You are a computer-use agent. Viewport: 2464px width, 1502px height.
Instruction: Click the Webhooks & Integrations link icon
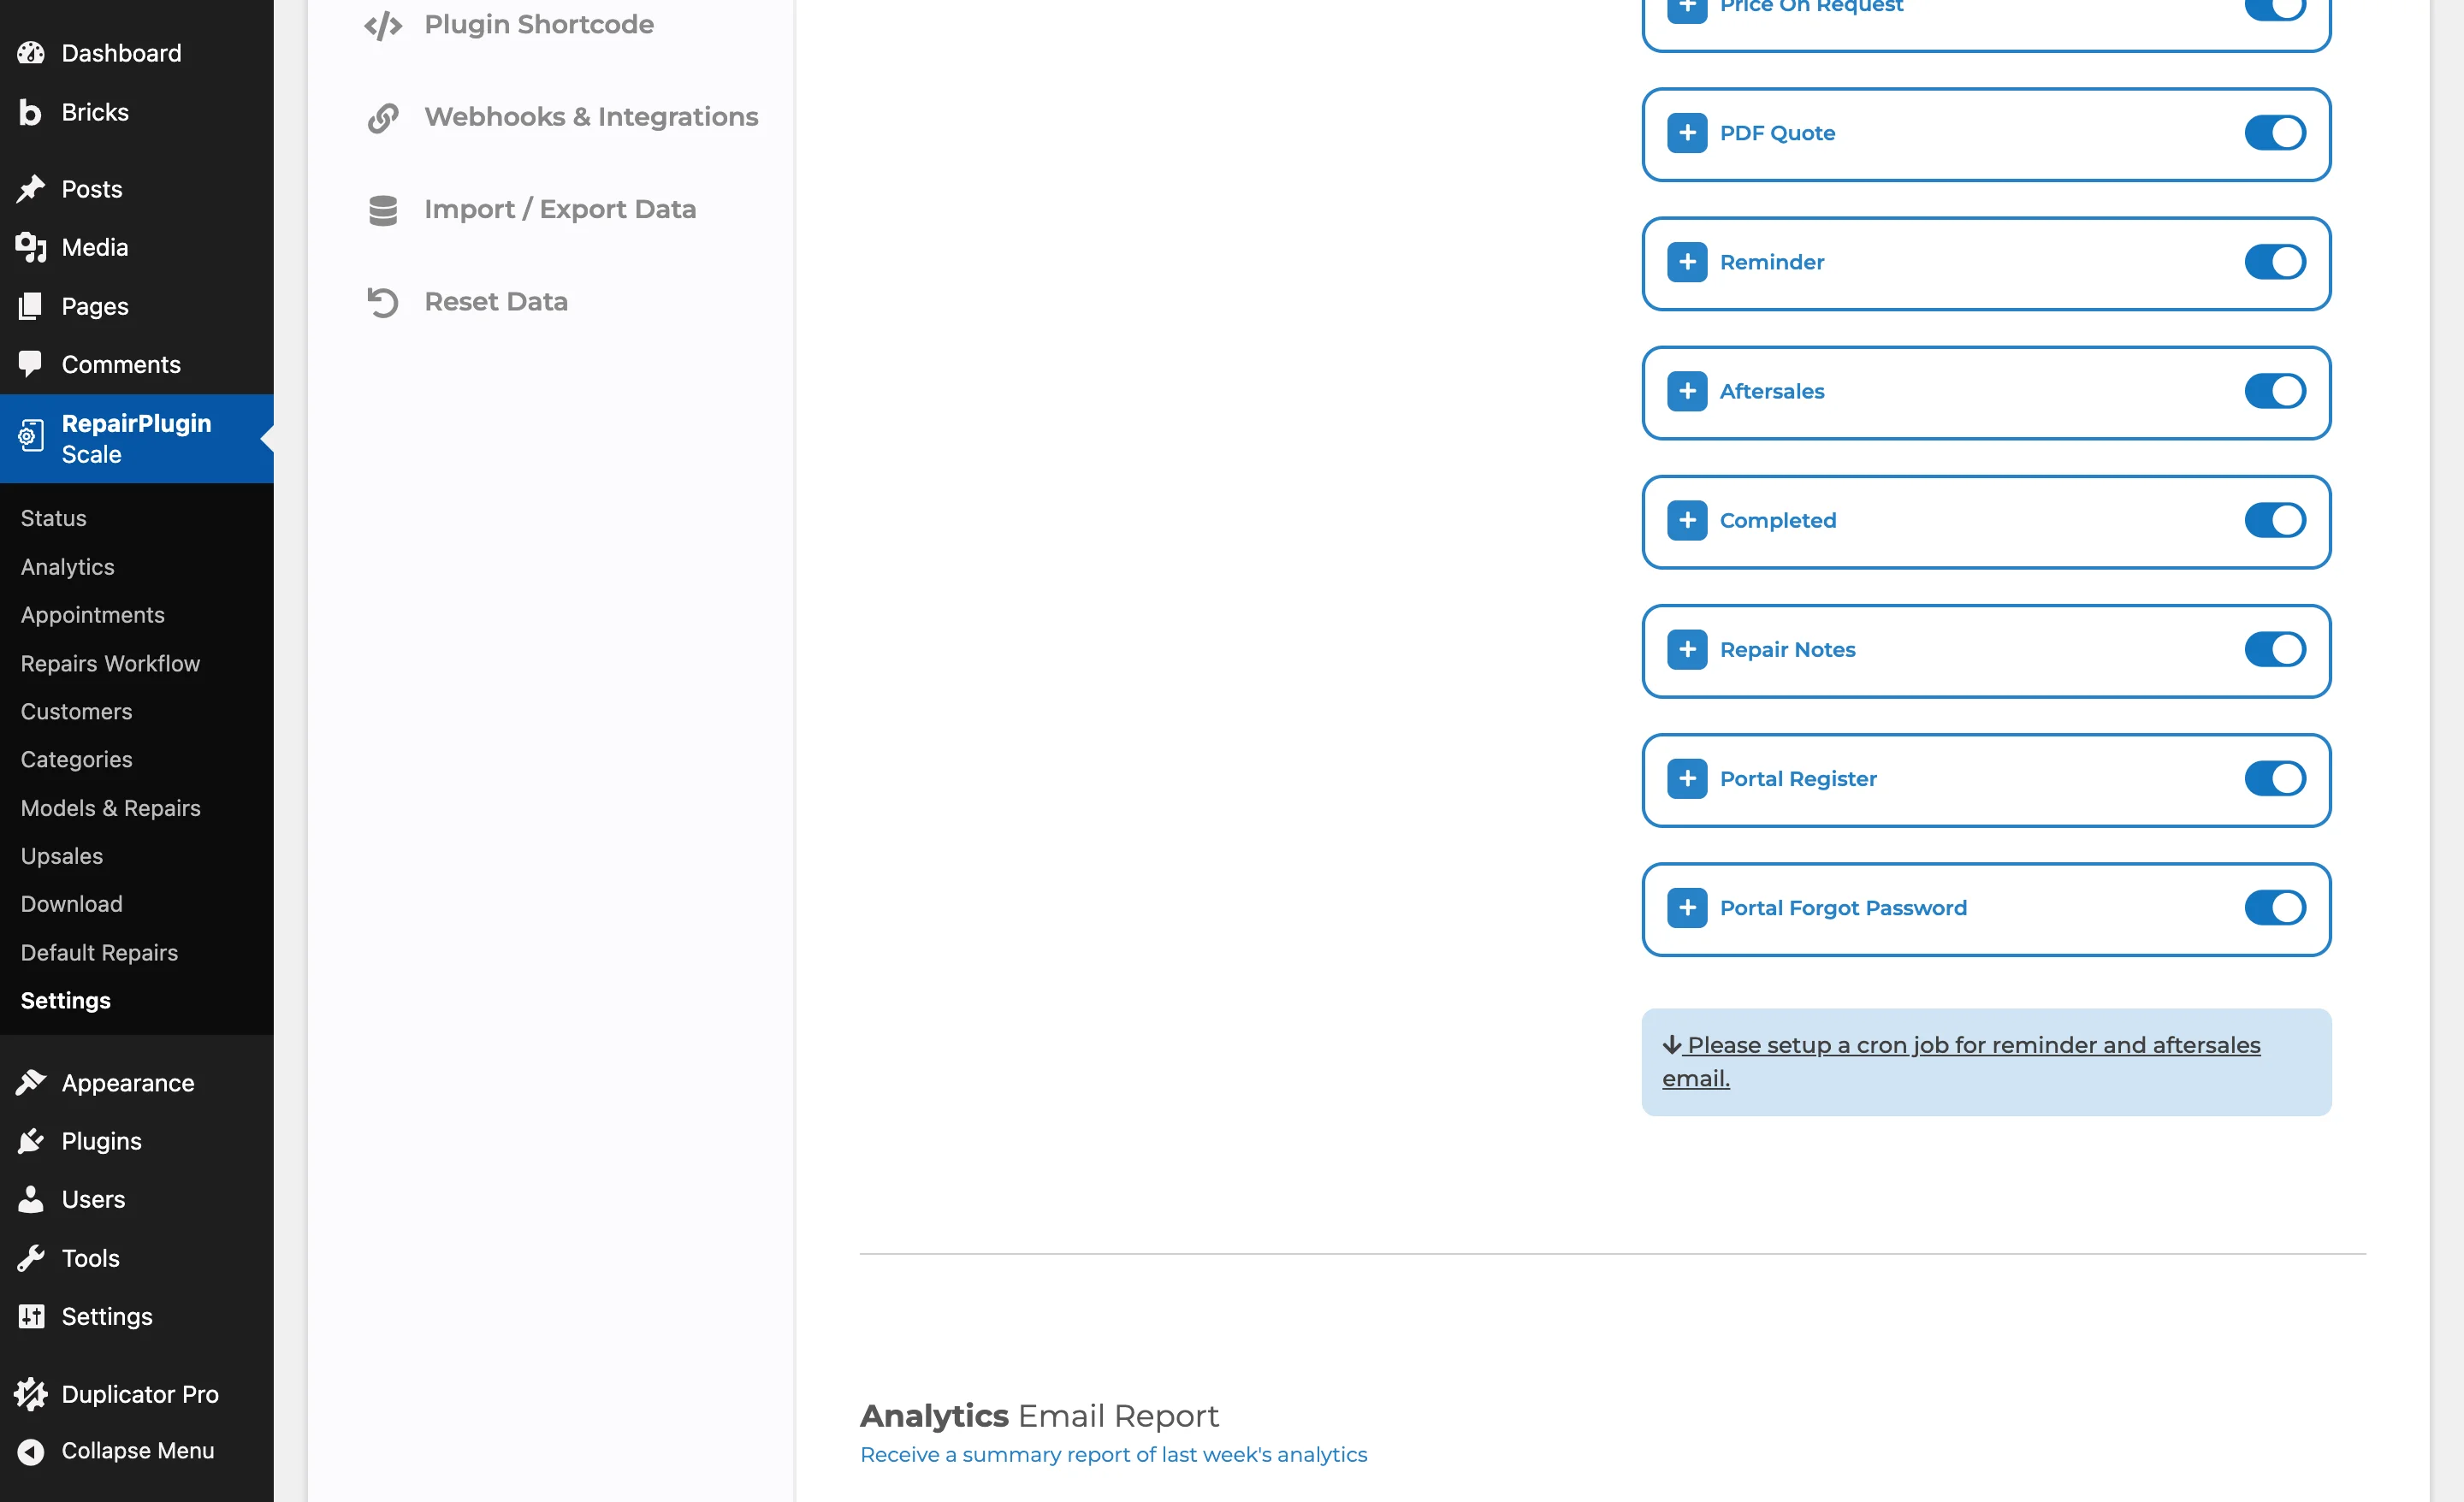383,118
